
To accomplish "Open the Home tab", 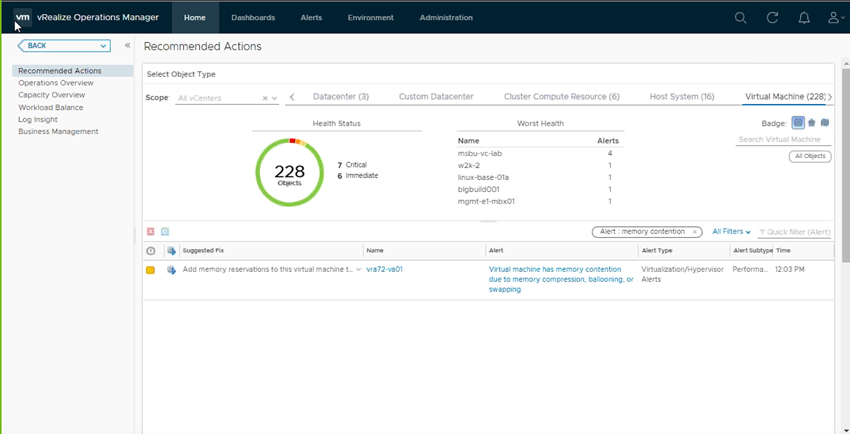I will pyautogui.click(x=195, y=17).
